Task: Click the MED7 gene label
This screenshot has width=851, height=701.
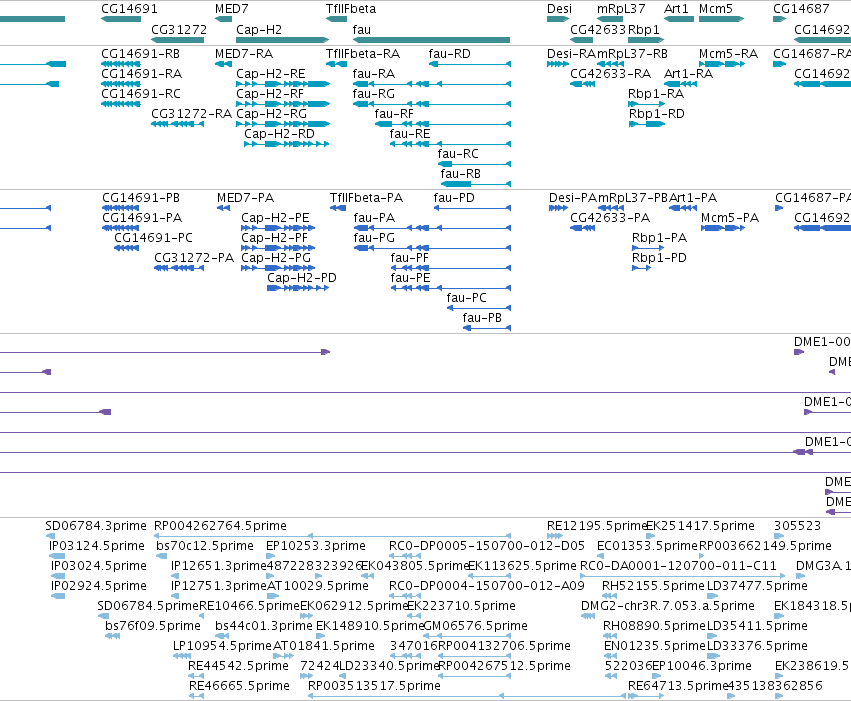Action: (232, 9)
